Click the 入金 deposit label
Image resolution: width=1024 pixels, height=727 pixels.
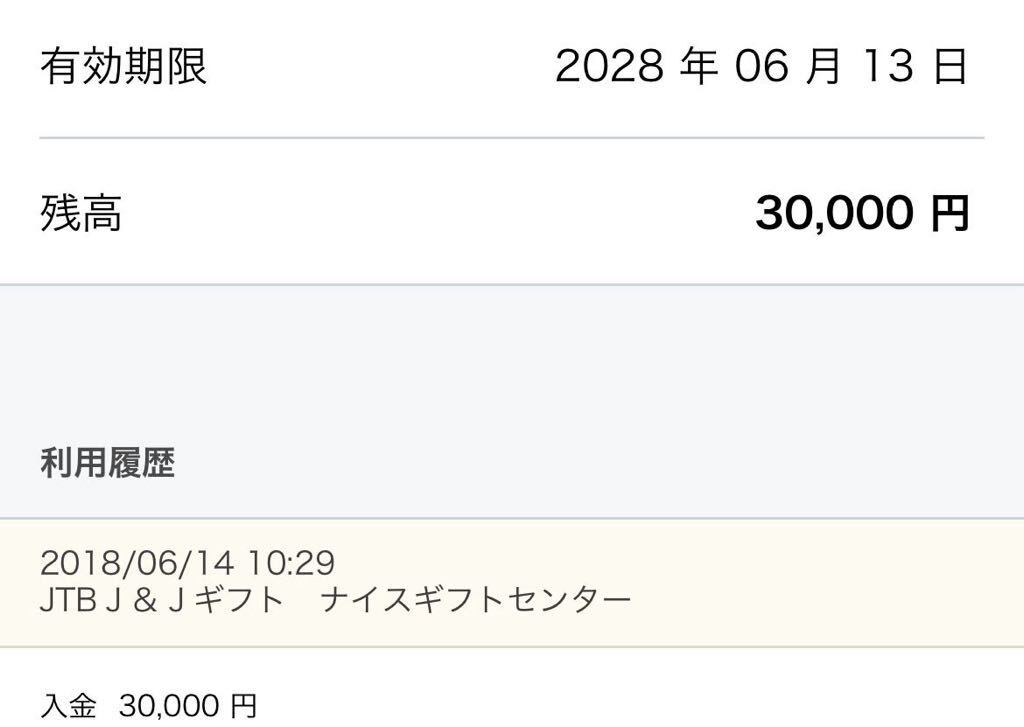68,708
